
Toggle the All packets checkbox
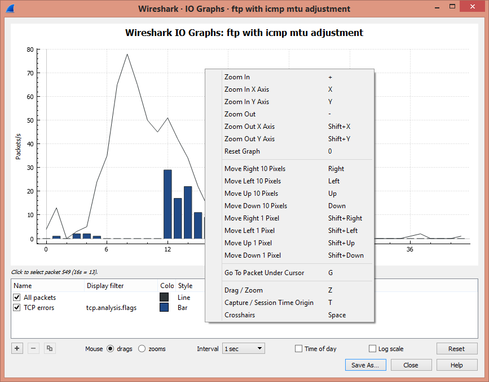17,297
